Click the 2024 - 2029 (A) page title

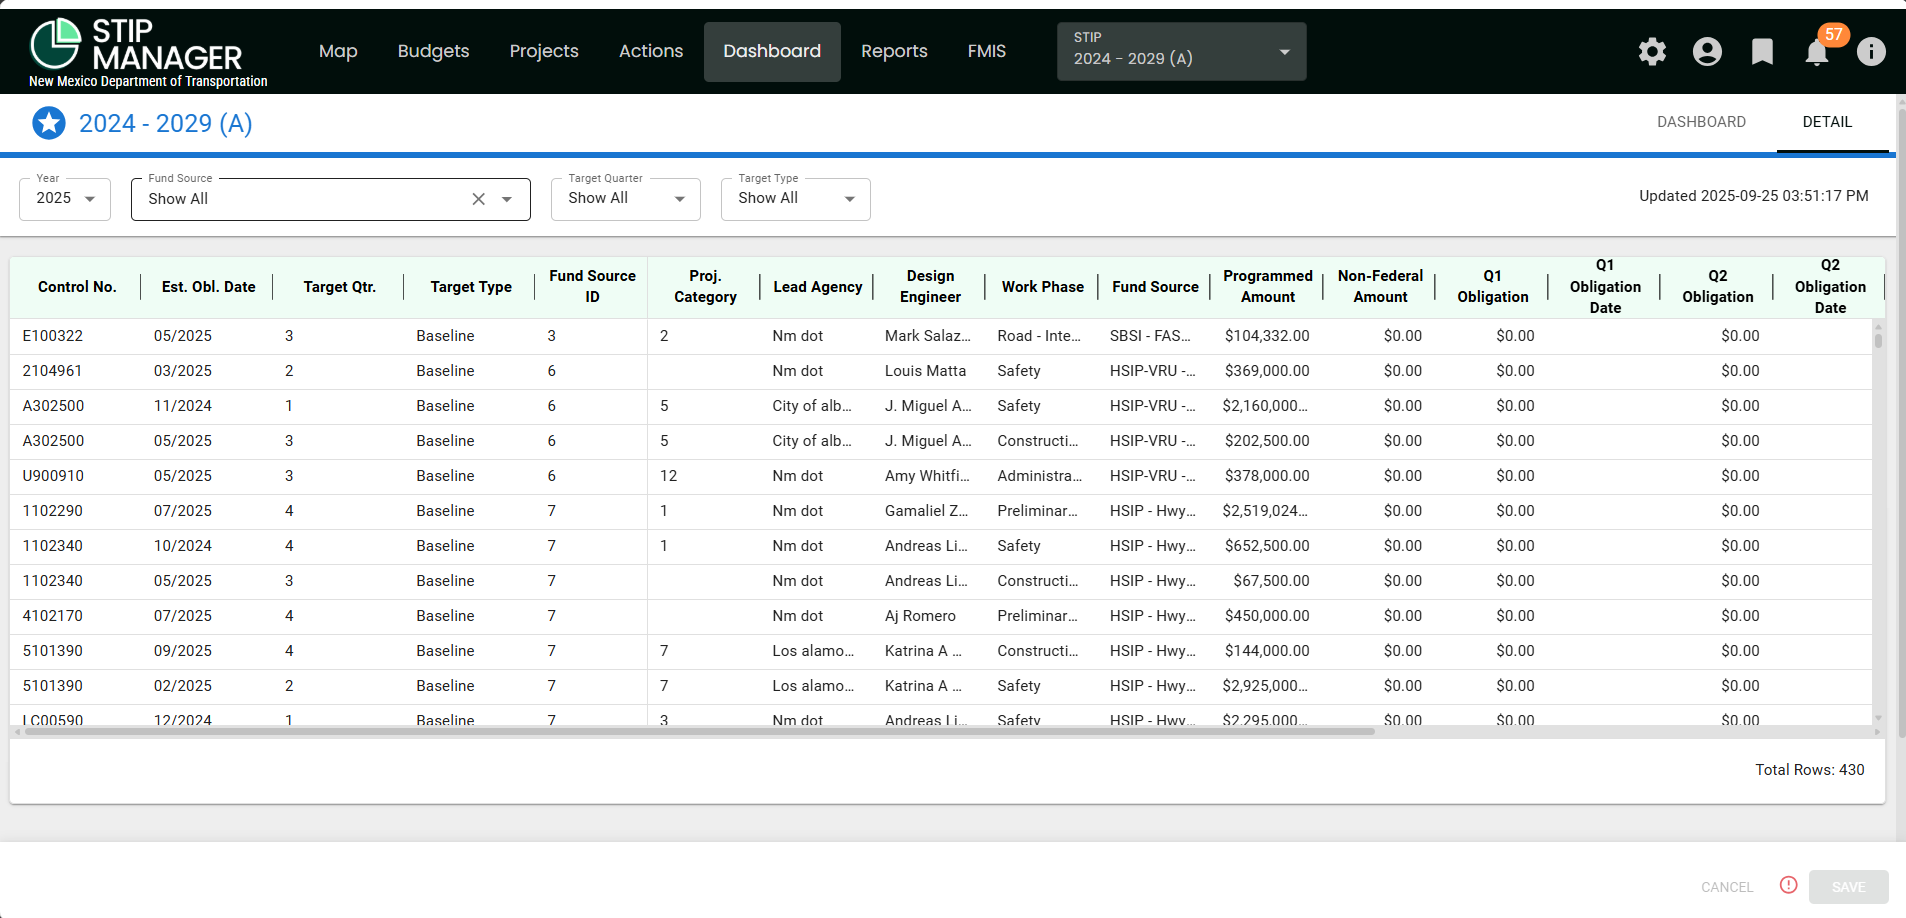pos(166,123)
